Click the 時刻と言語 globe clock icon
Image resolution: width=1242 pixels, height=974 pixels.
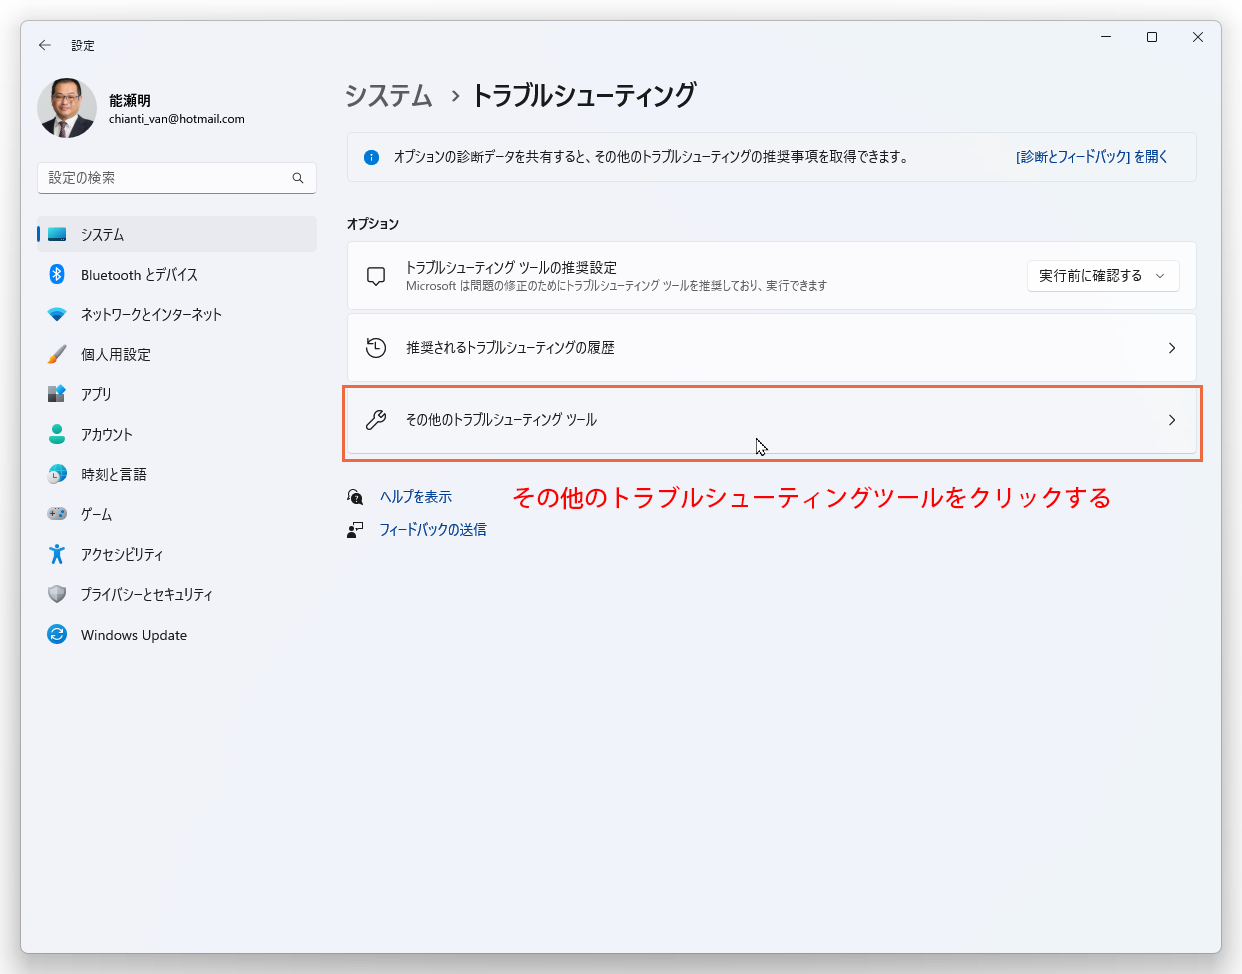(57, 474)
